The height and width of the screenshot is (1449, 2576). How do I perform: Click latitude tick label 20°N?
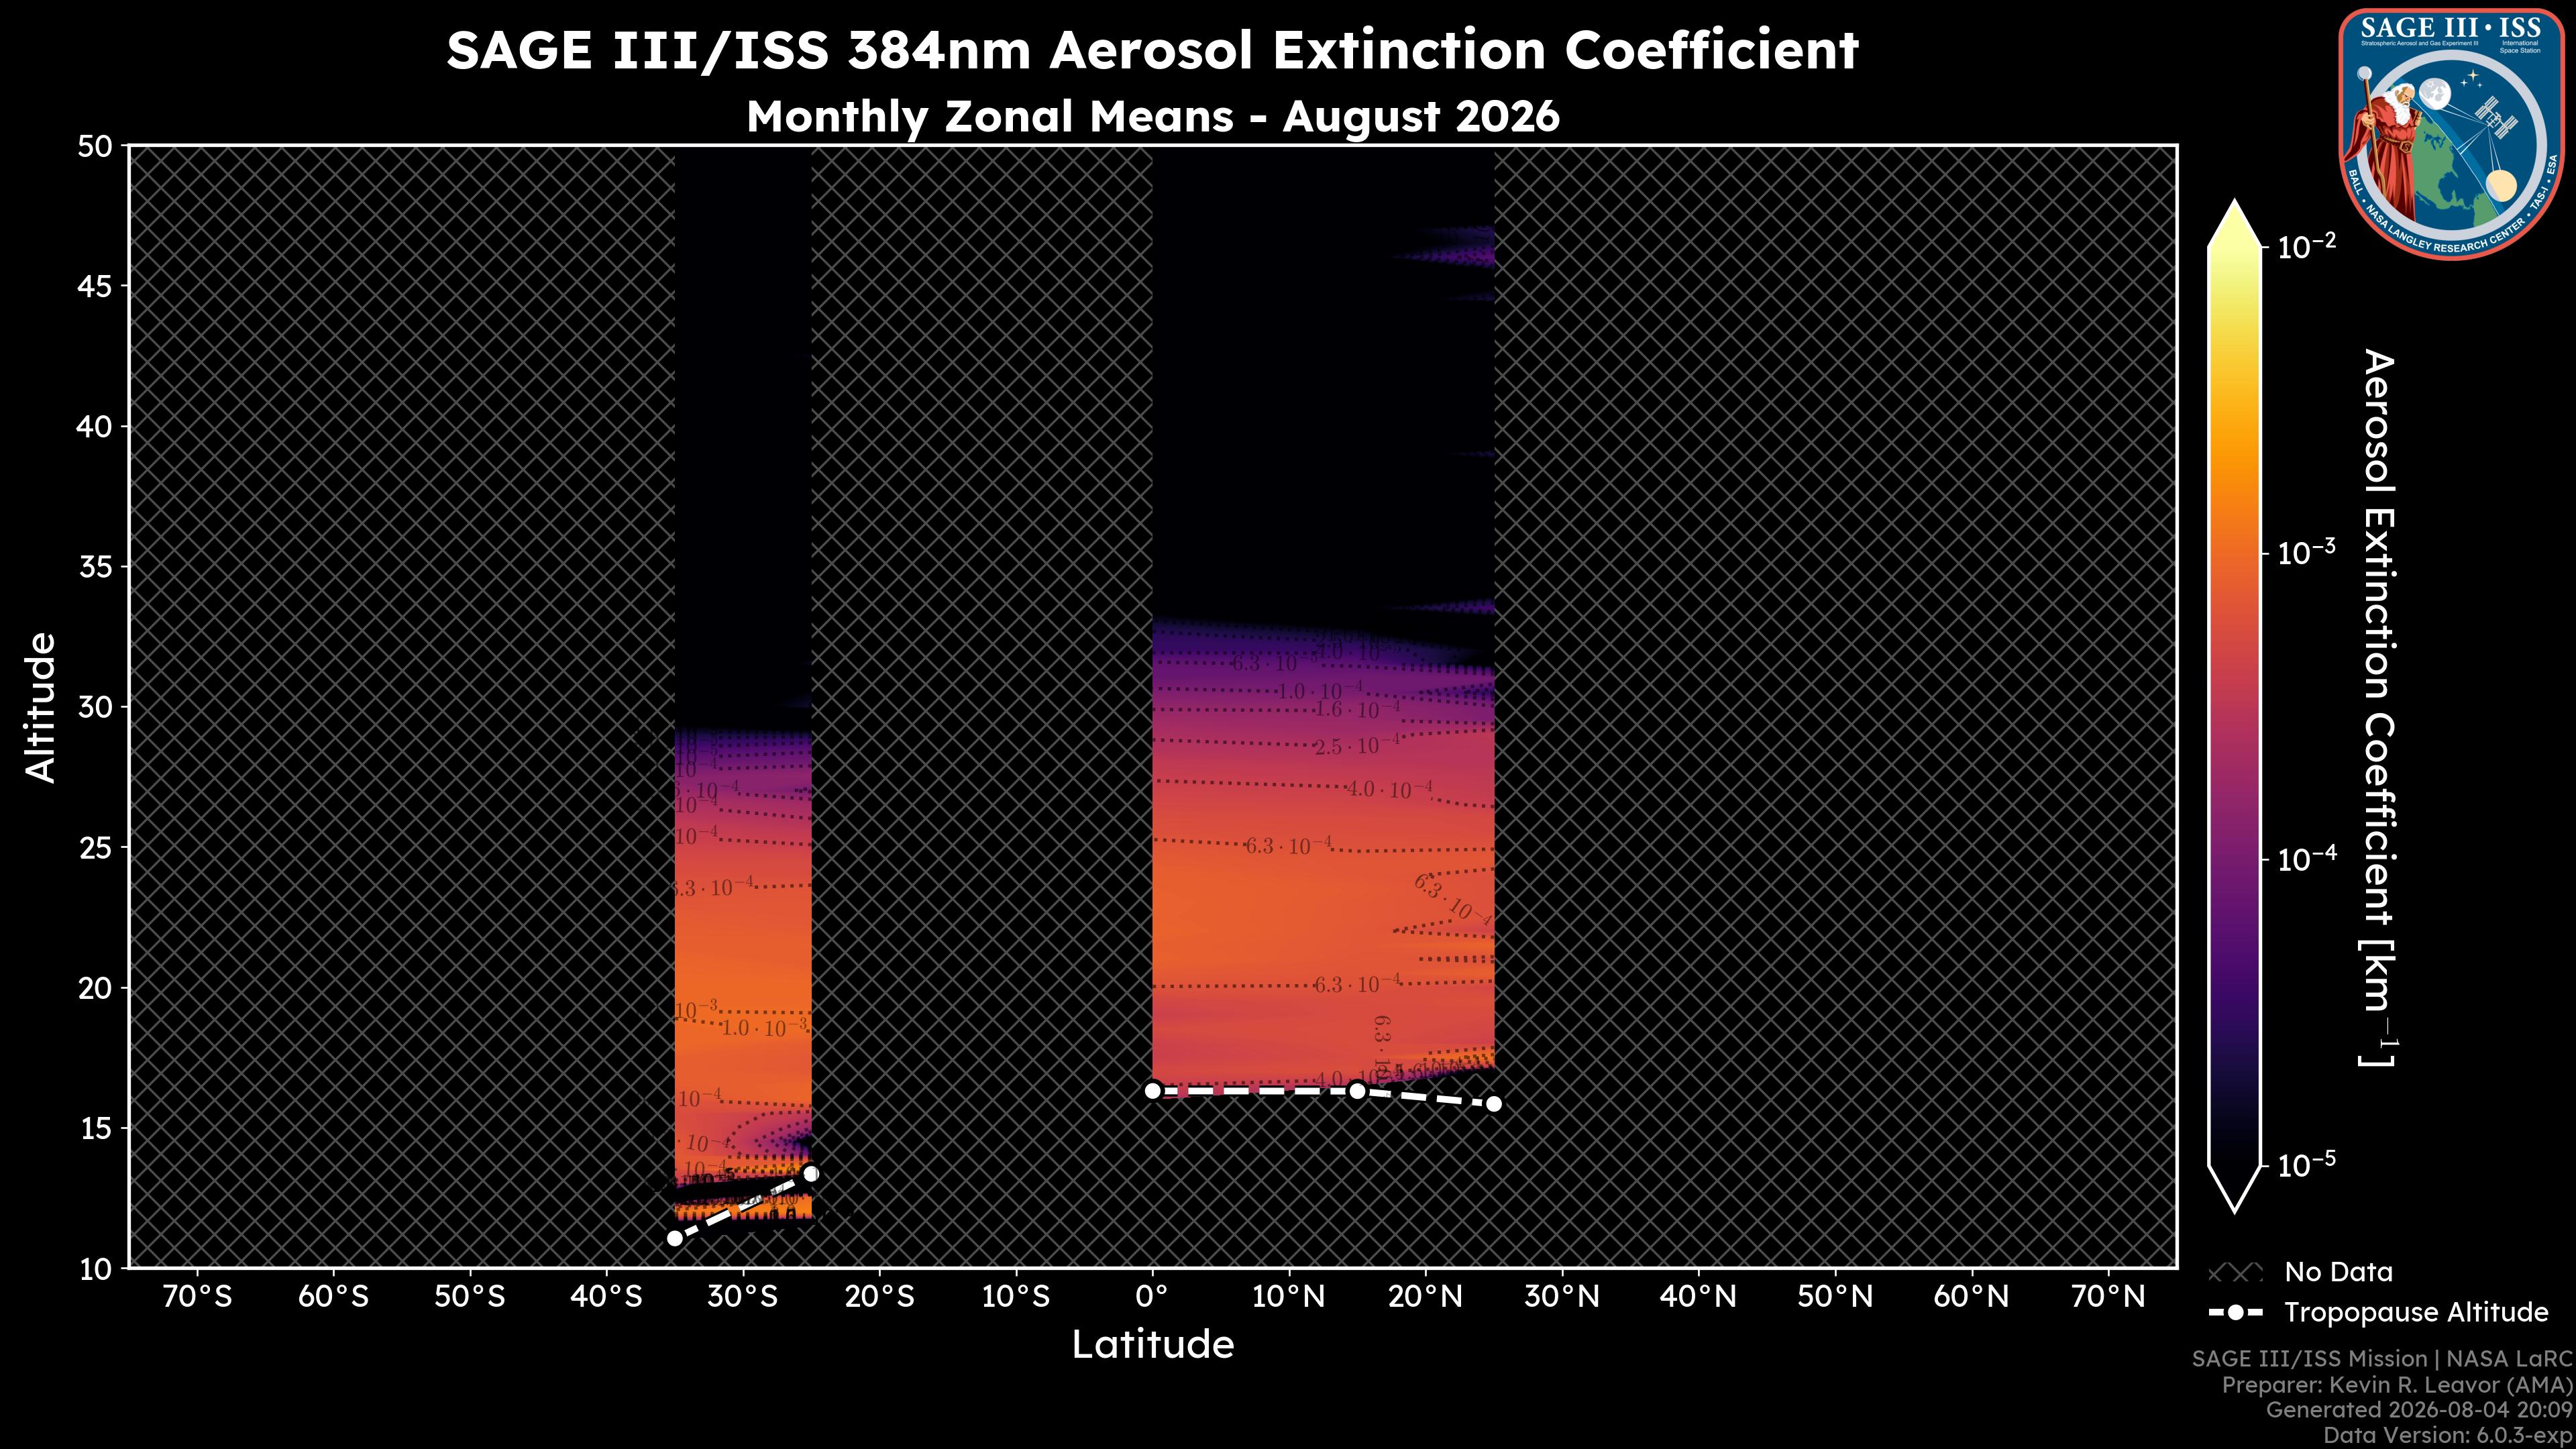coord(1425,1297)
